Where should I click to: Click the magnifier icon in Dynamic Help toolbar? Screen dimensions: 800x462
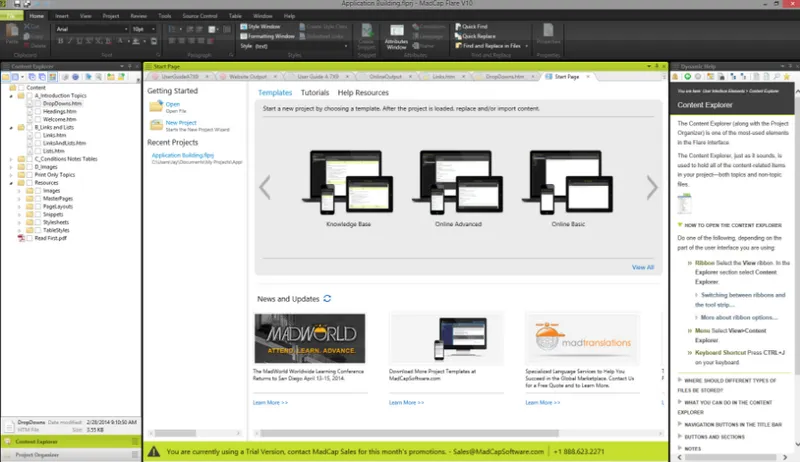[777, 76]
